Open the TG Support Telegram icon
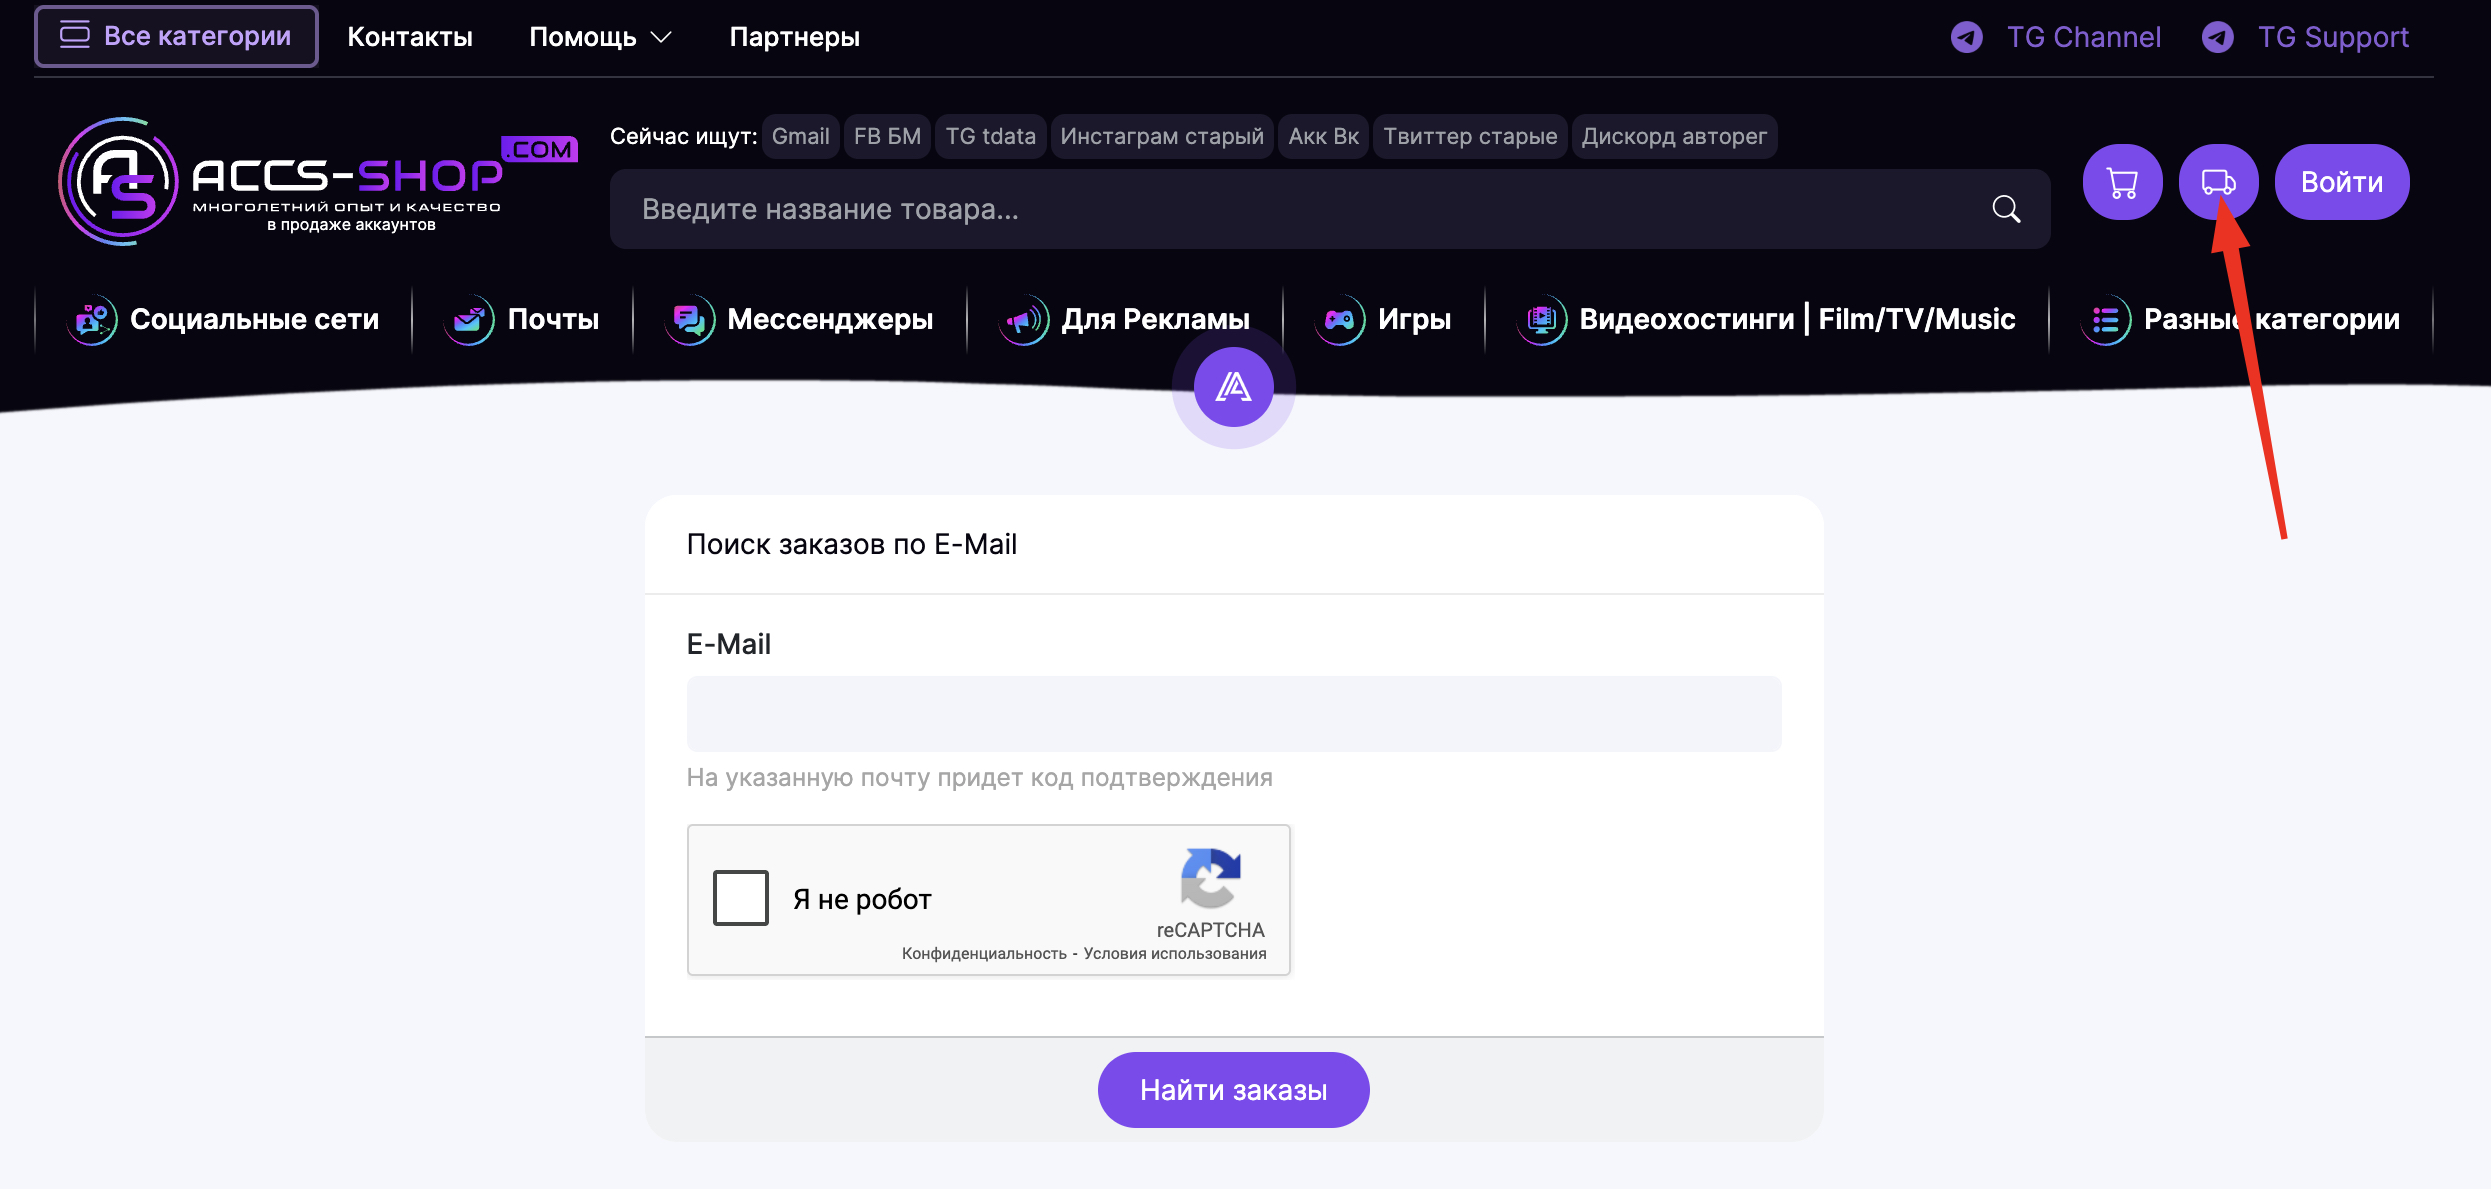 2218,38
